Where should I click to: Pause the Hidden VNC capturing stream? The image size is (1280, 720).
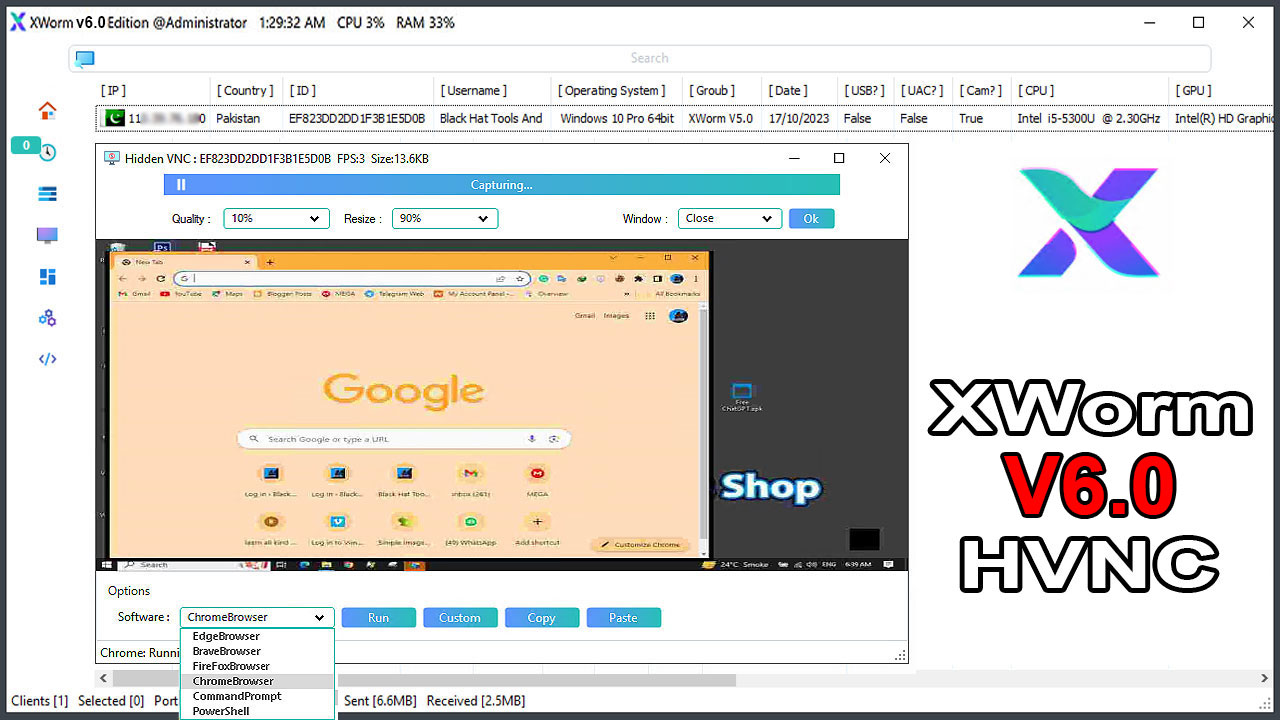click(x=180, y=184)
